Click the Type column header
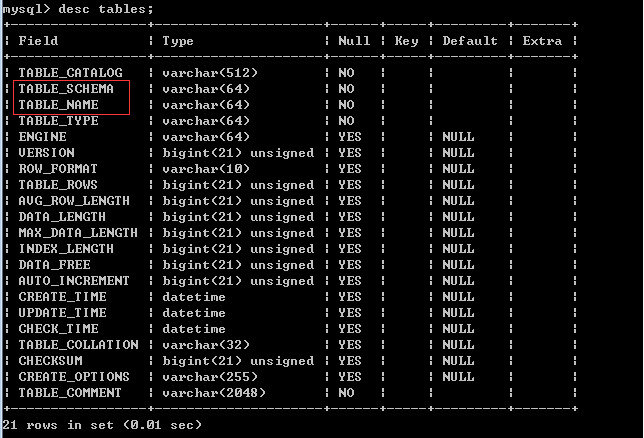The width and height of the screenshot is (644, 438). coord(178,41)
